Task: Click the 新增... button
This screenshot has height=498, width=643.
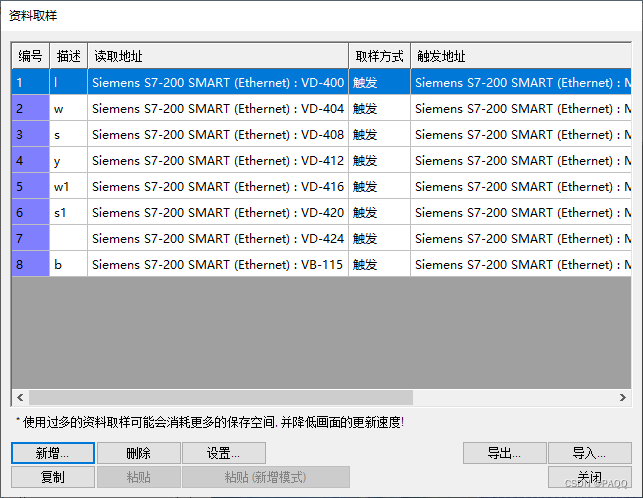Action: (53, 453)
